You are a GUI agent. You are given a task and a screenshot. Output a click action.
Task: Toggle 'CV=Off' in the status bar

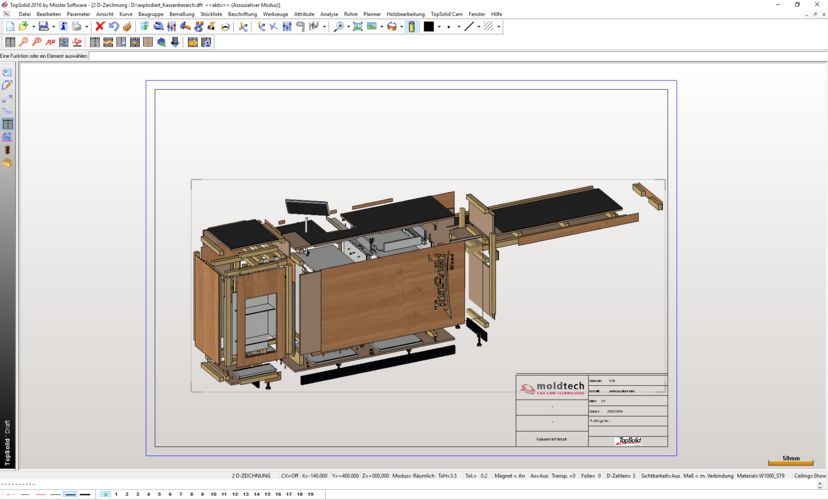(290, 476)
